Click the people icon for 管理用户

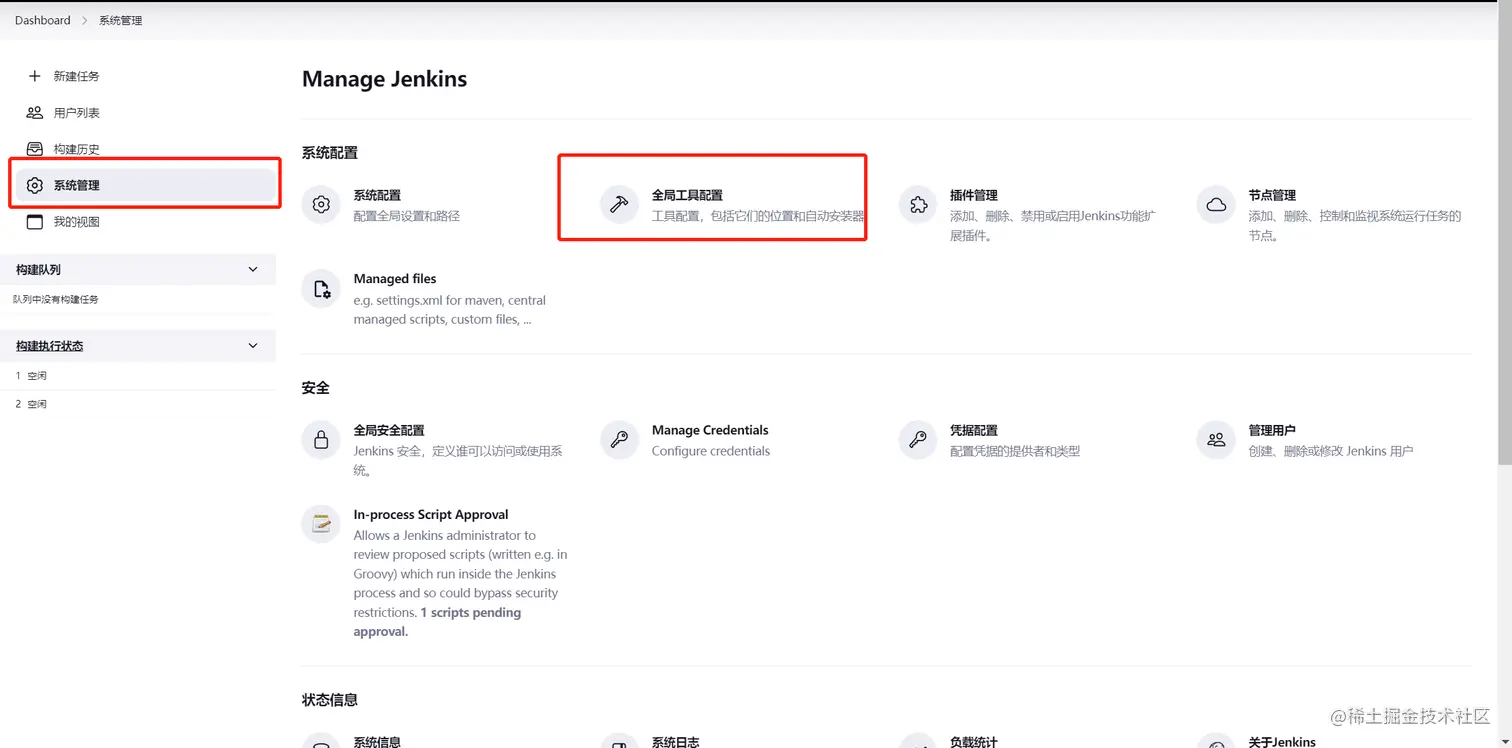tap(1216, 440)
